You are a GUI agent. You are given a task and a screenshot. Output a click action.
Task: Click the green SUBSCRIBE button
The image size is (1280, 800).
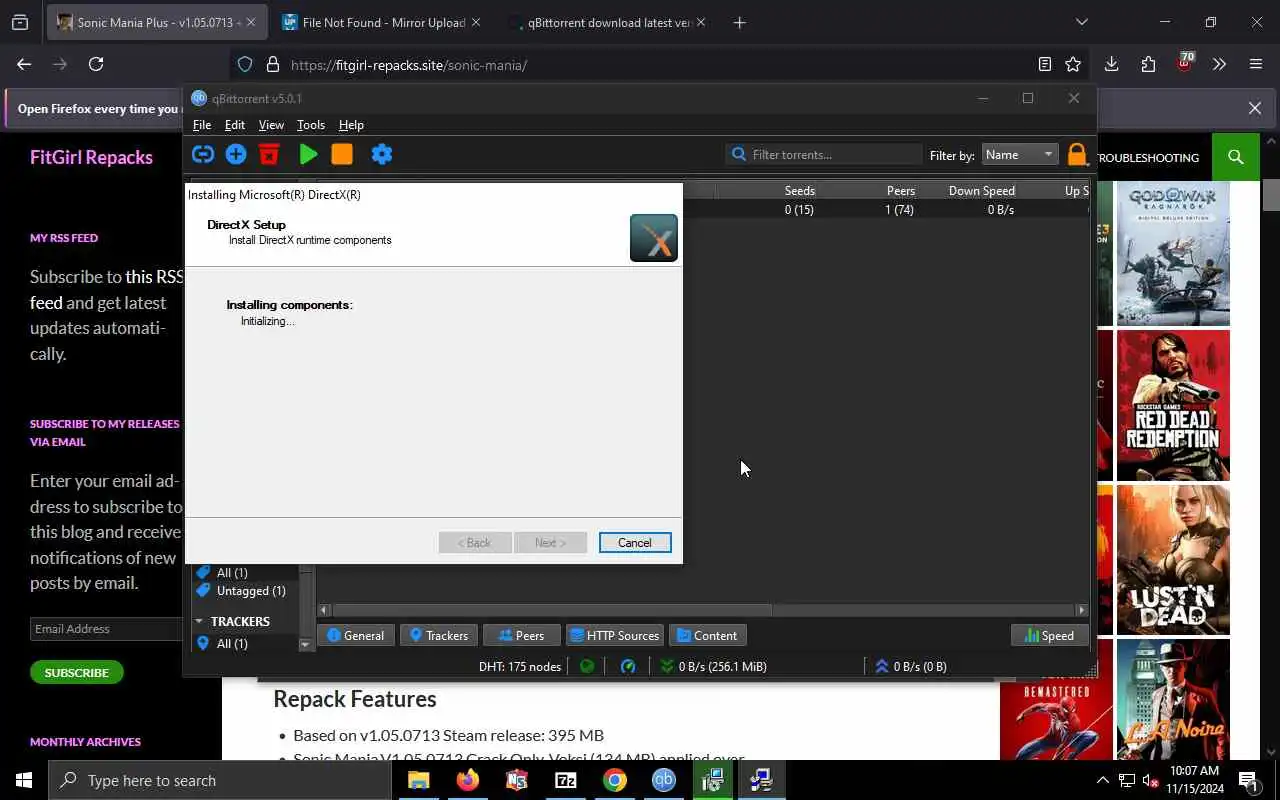click(x=76, y=672)
